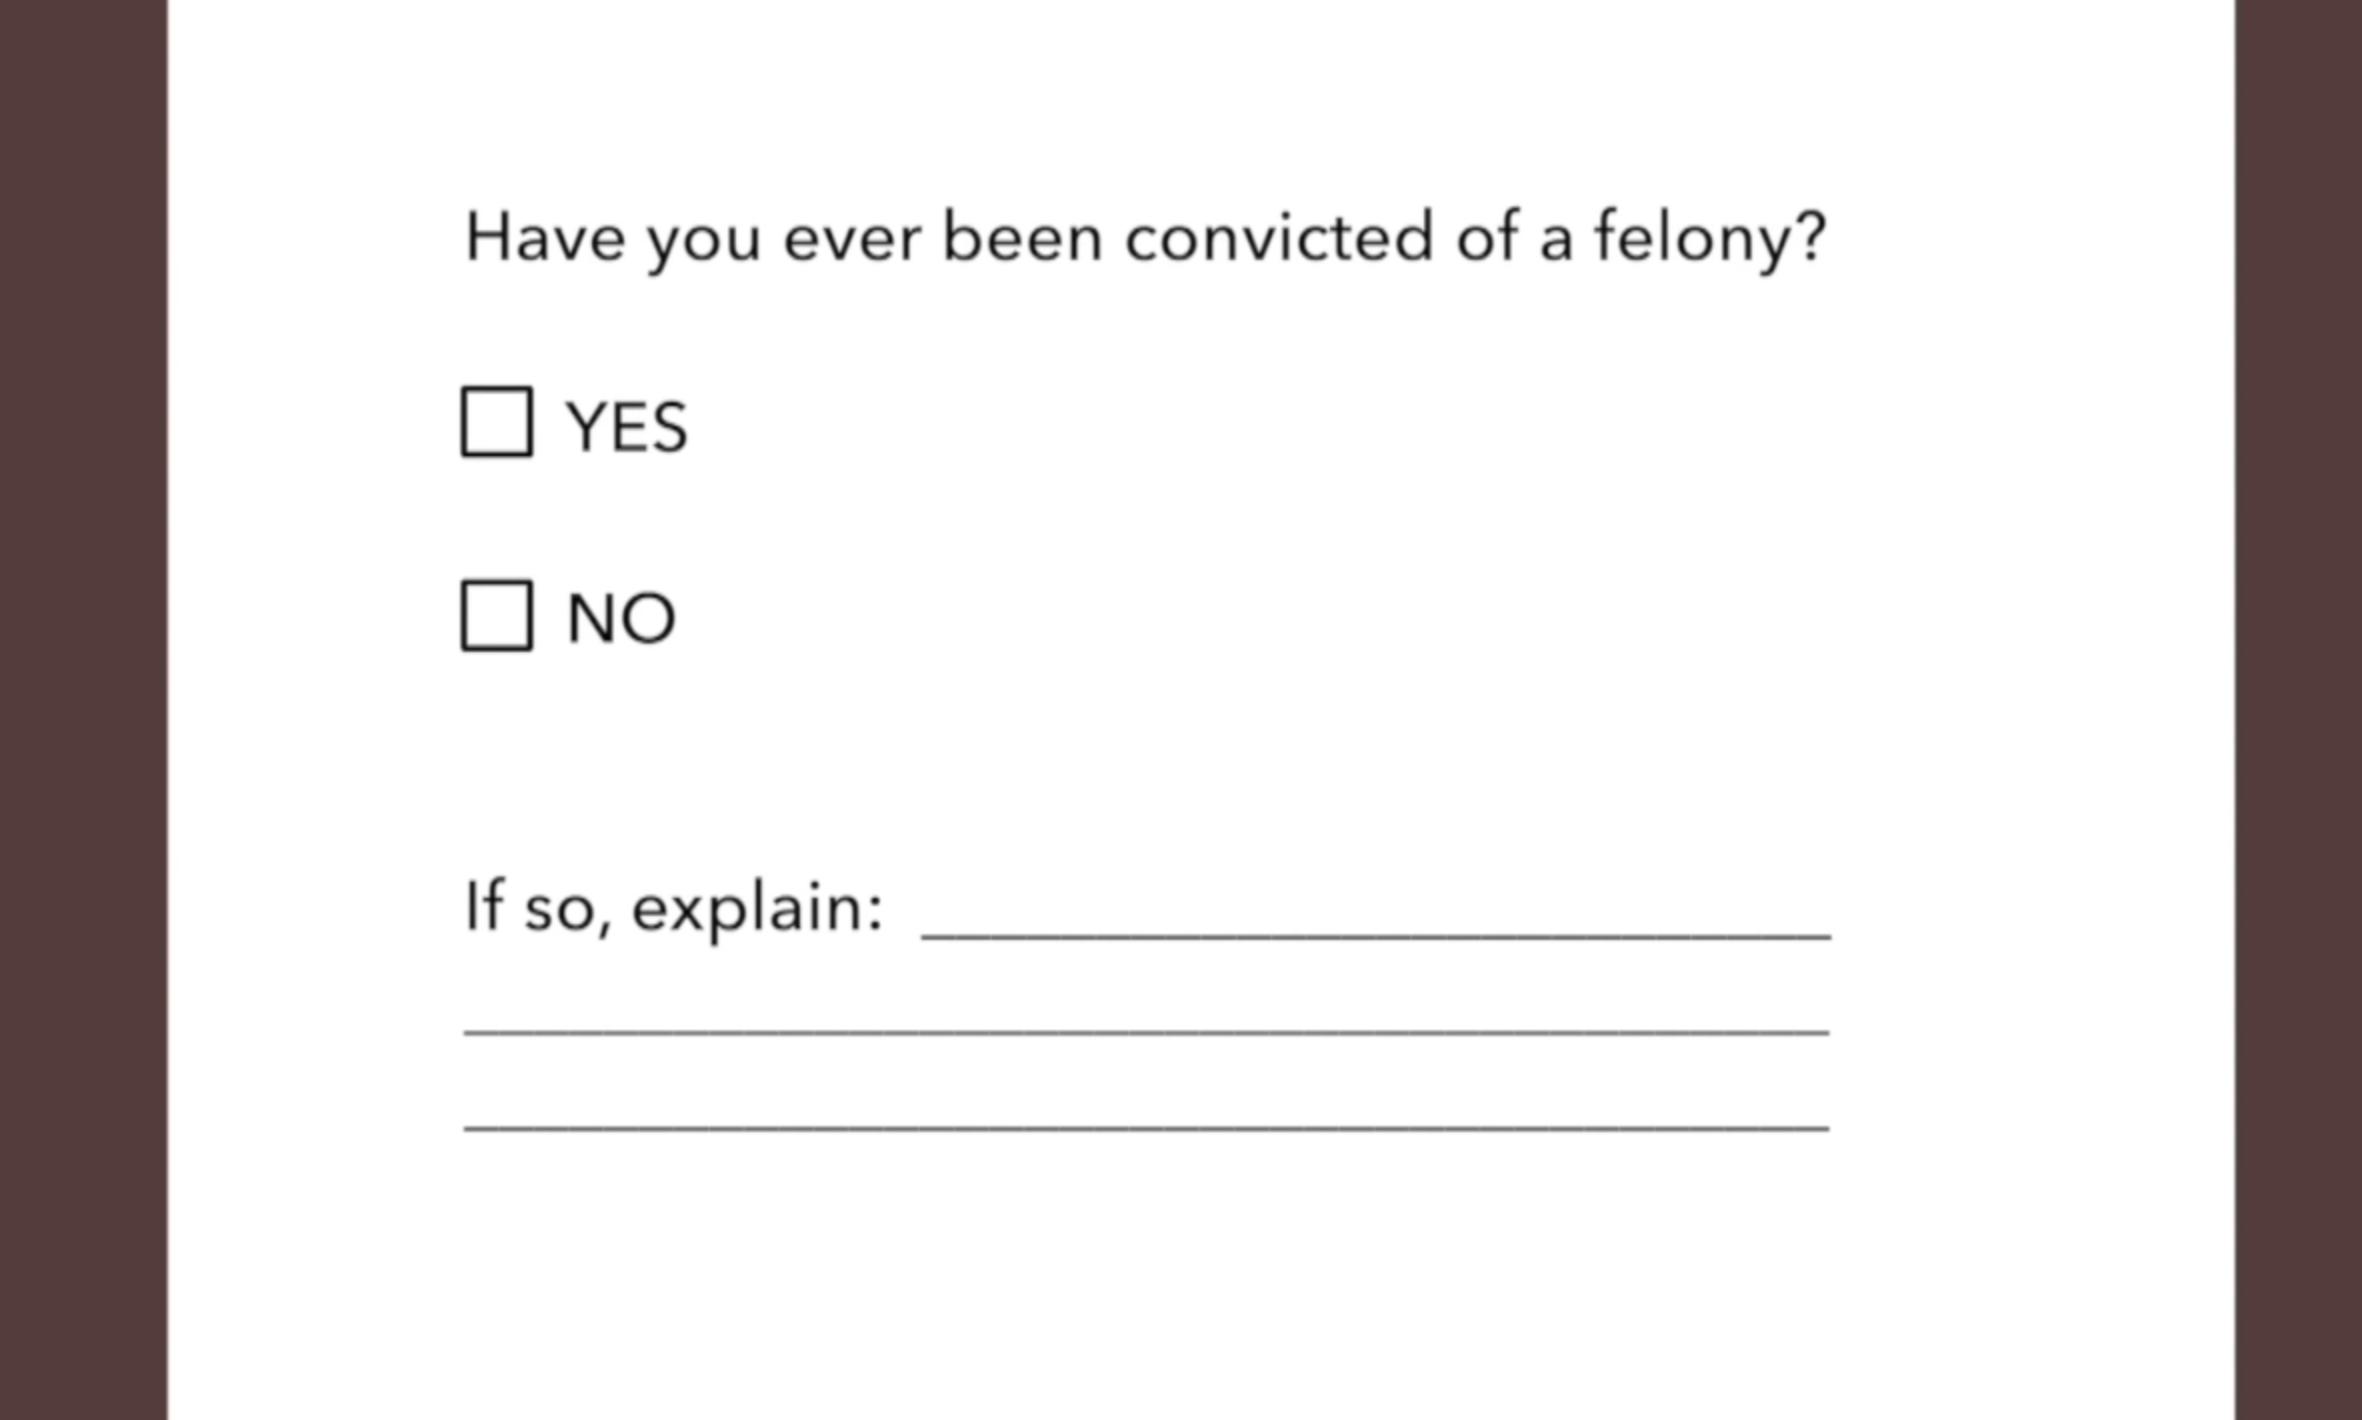Select the bottom blank explanation line
2362x1420 pixels.
1146,1128
